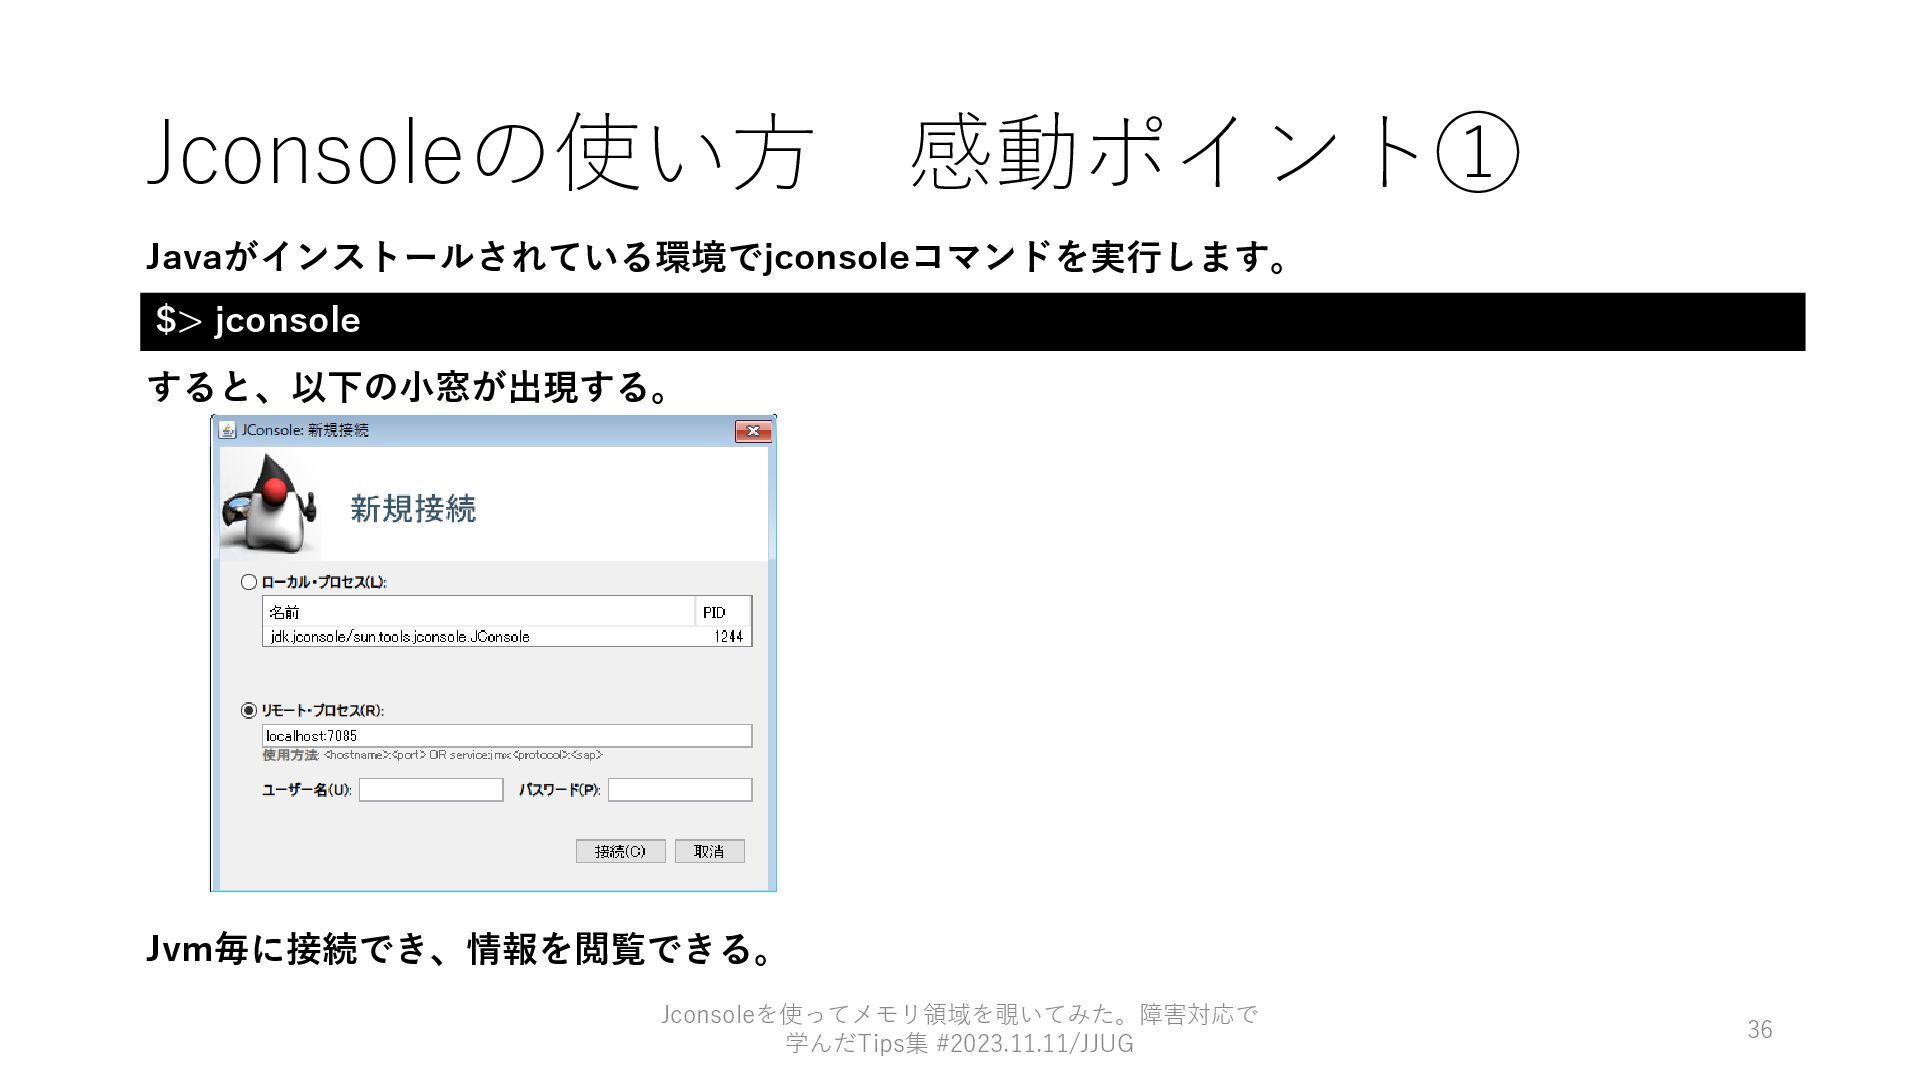Select the リモート・プロセス radio button
The image size is (1920, 1080).
[x=249, y=711]
